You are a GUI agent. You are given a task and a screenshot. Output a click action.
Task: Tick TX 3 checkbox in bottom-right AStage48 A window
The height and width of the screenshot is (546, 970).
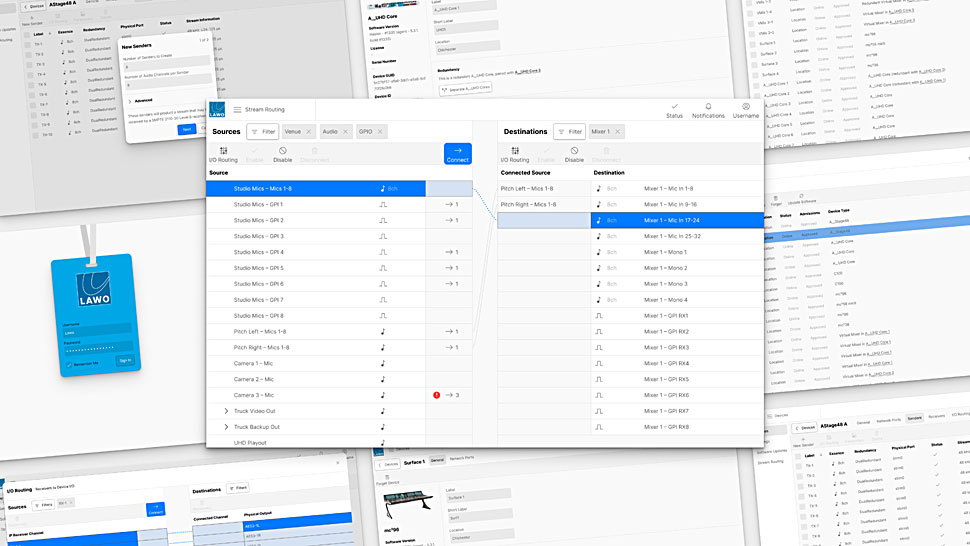click(802, 486)
